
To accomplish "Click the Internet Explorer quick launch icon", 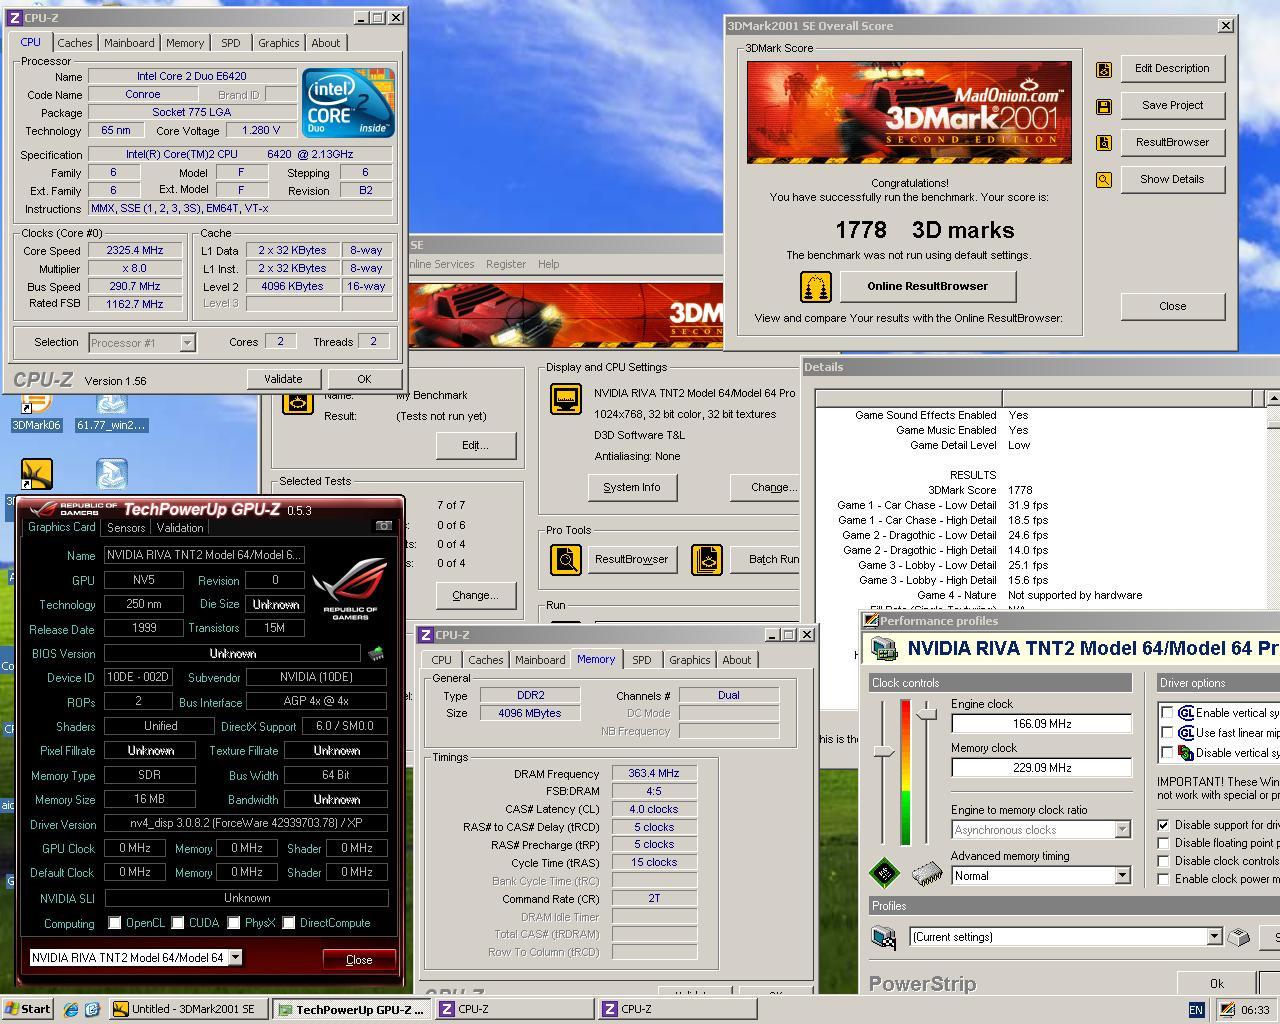I will click(71, 1009).
